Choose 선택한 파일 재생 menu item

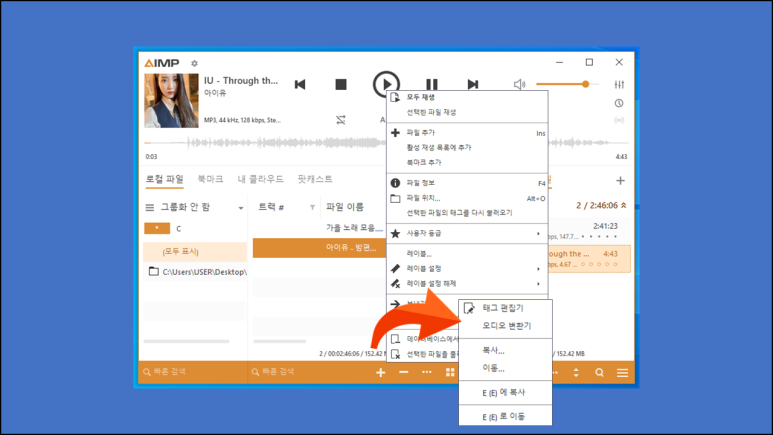click(467, 112)
